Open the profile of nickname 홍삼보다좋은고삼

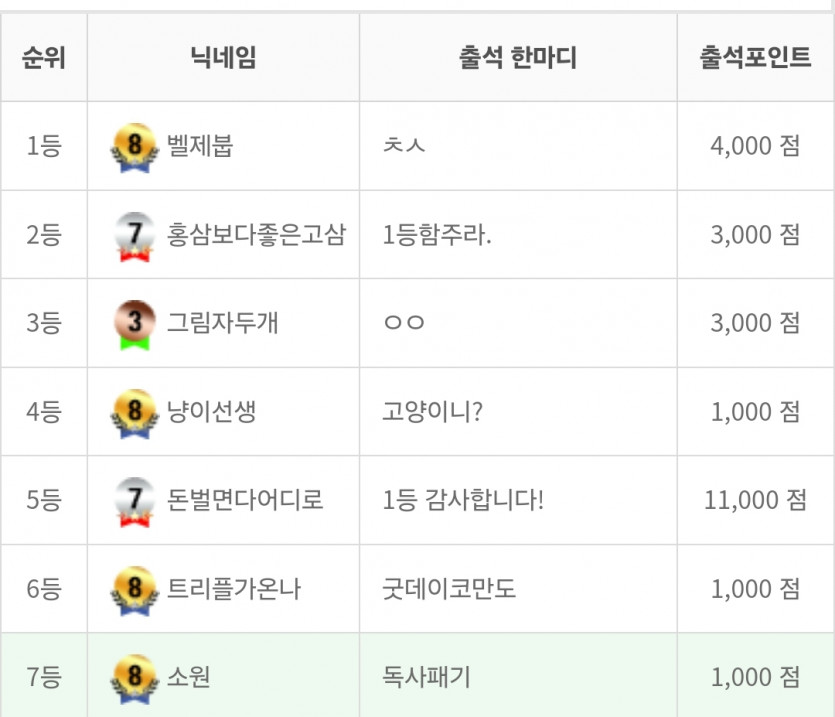(257, 234)
